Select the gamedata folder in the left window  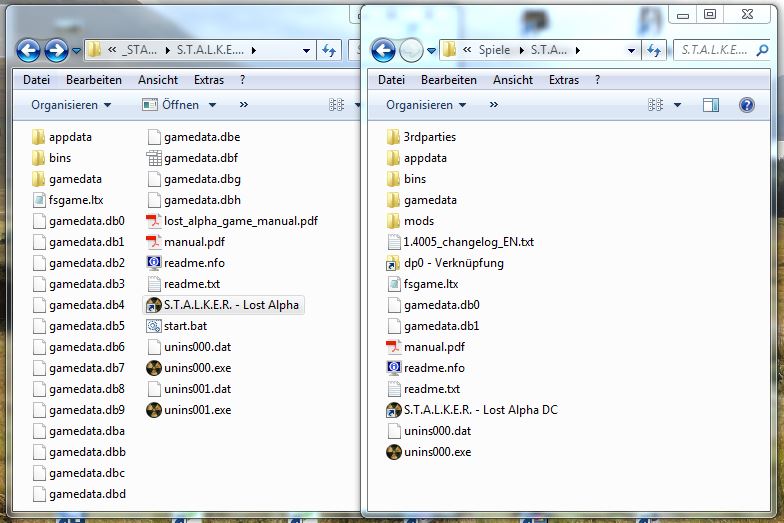(x=66, y=179)
